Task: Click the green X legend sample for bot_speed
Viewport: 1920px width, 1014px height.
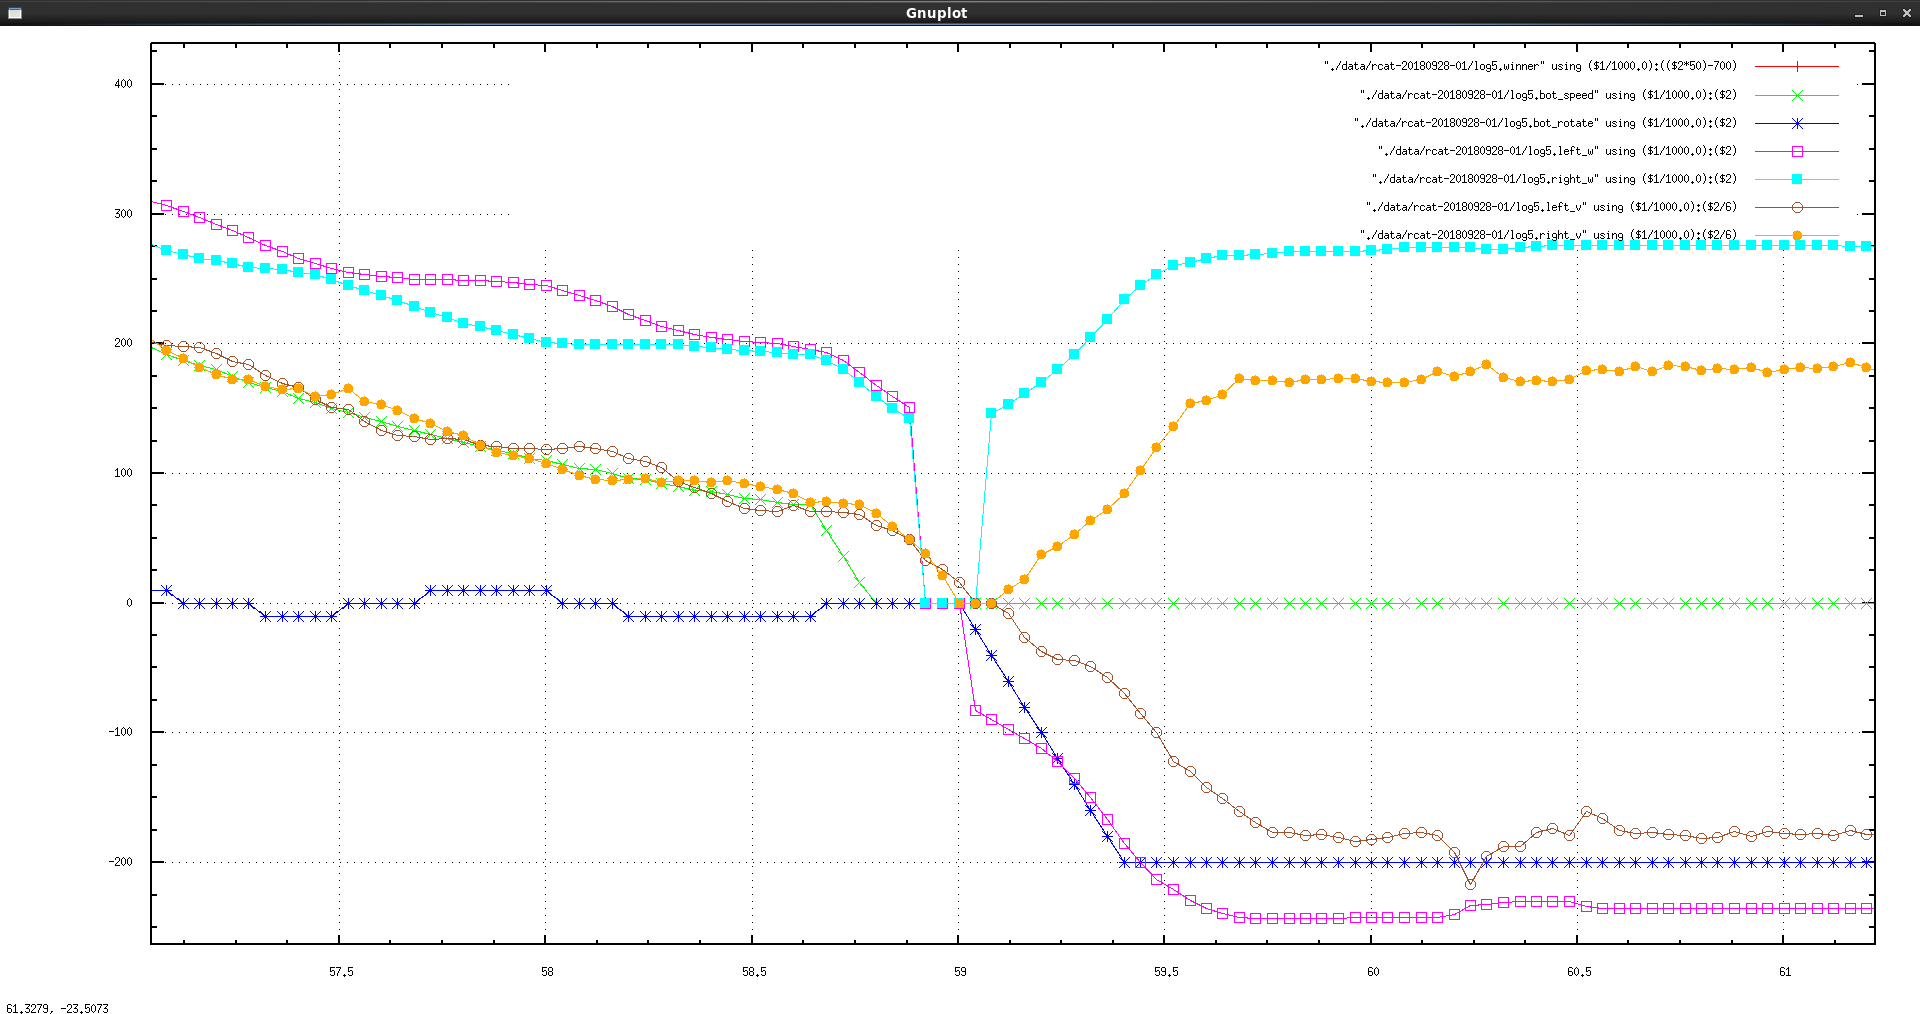Action: point(1797,95)
